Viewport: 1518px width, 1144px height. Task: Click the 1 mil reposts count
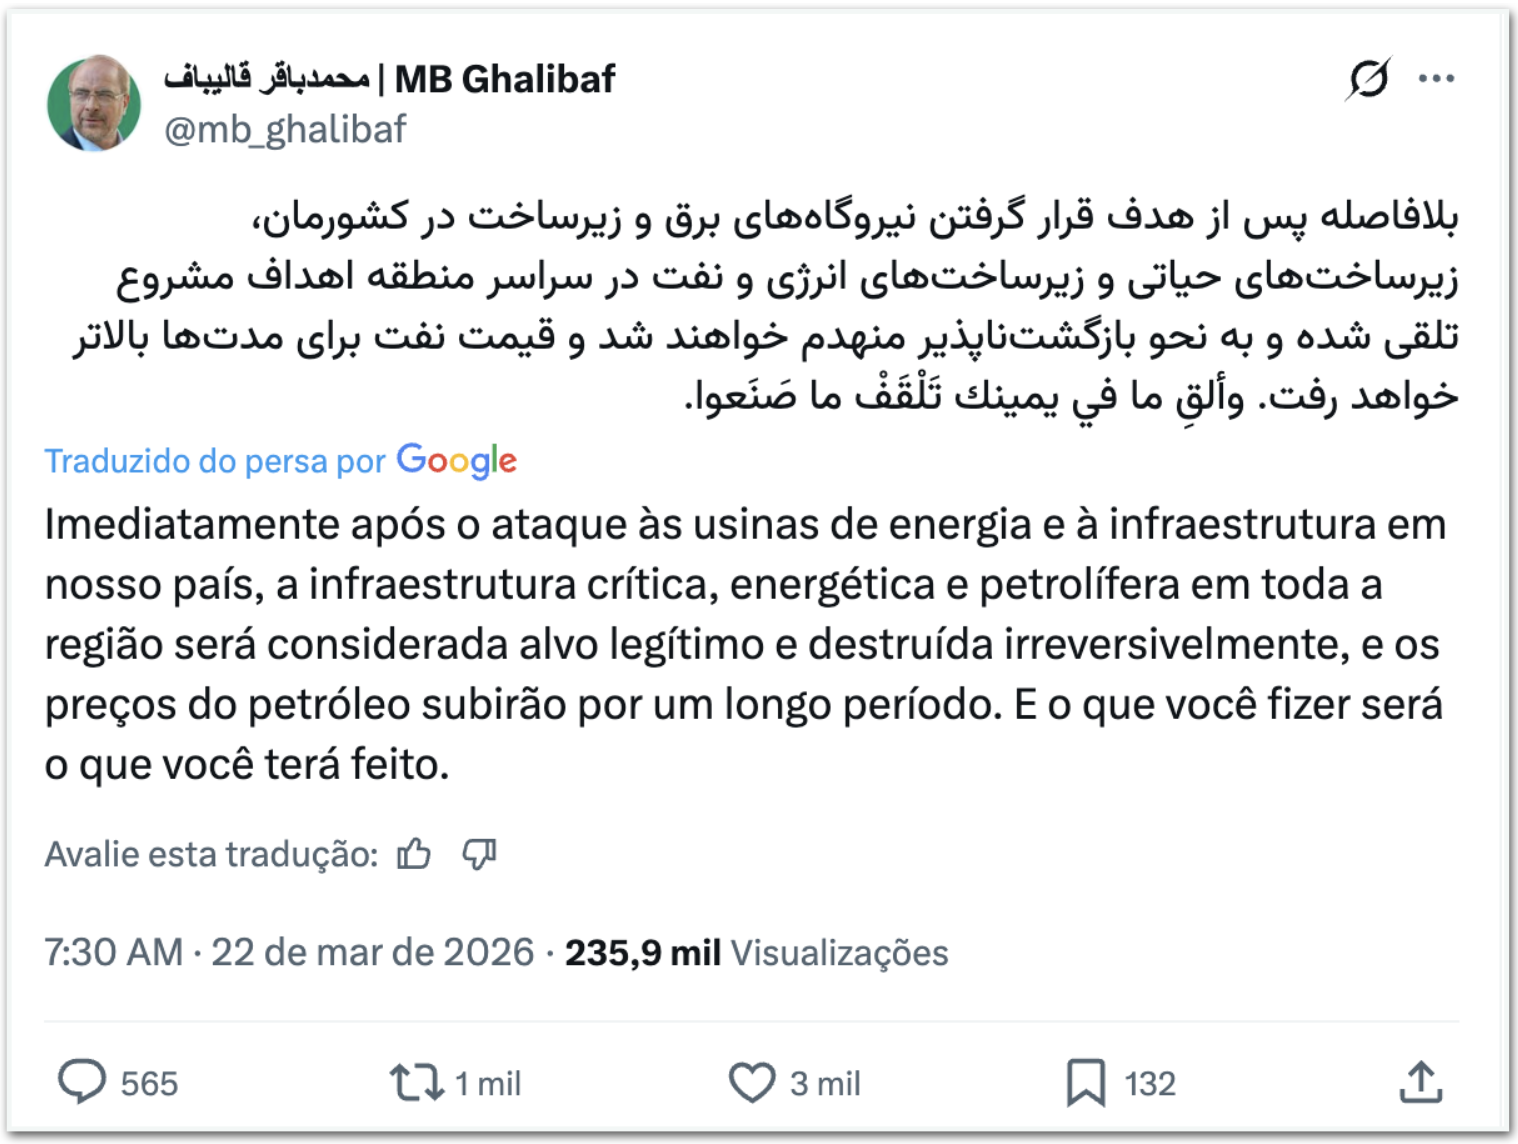click(x=488, y=1084)
